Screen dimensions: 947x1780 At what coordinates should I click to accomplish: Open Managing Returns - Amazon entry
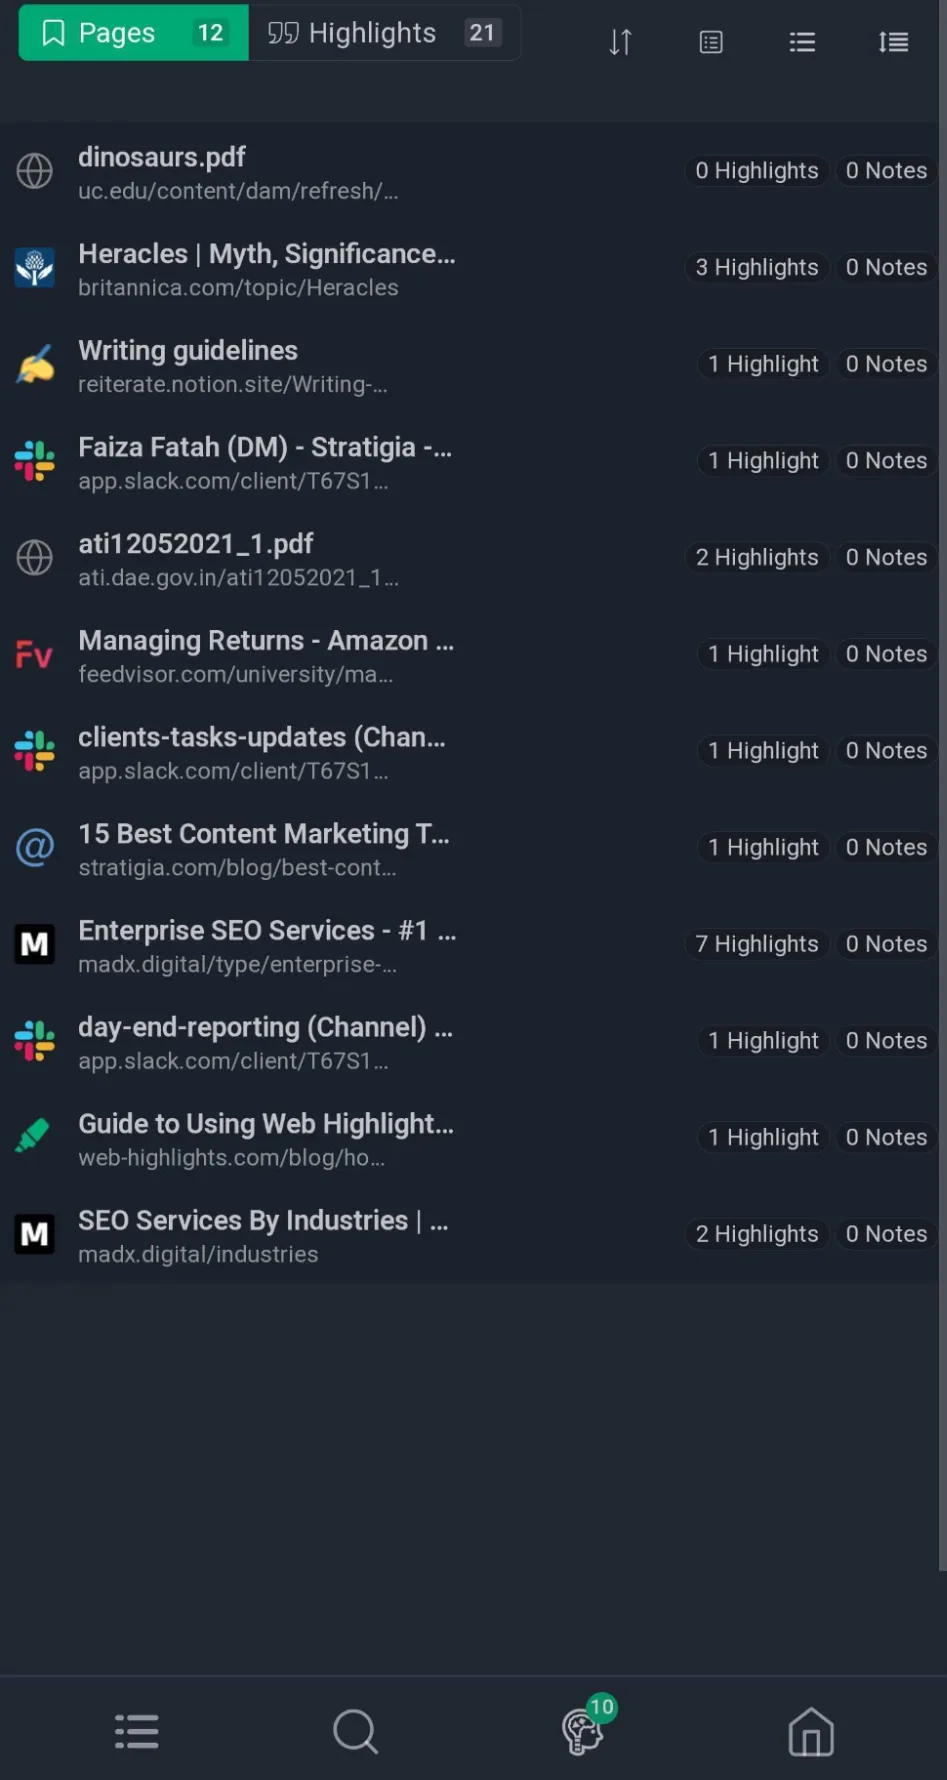[x=470, y=656]
